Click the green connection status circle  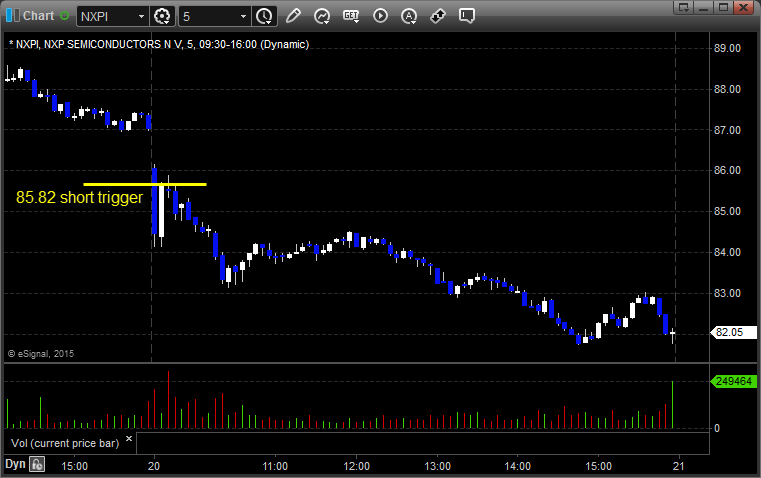pyautogui.click(x=64, y=16)
